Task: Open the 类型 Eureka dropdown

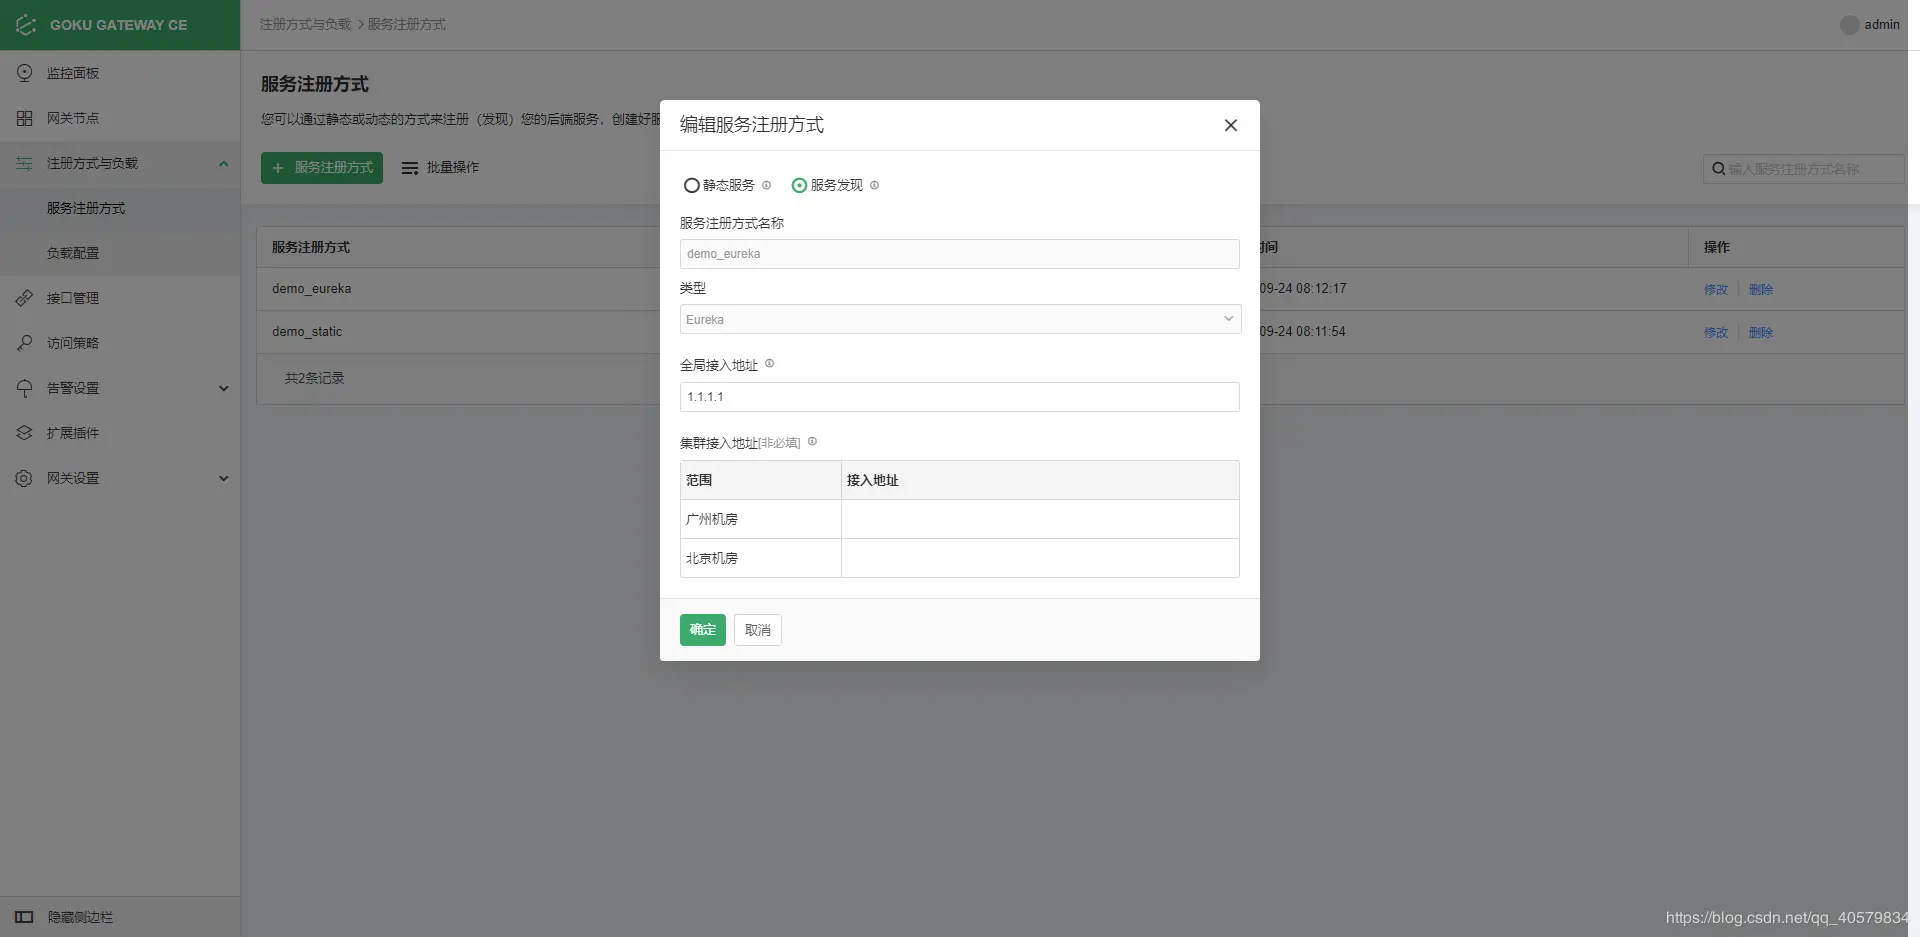Action: click(x=960, y=319)
